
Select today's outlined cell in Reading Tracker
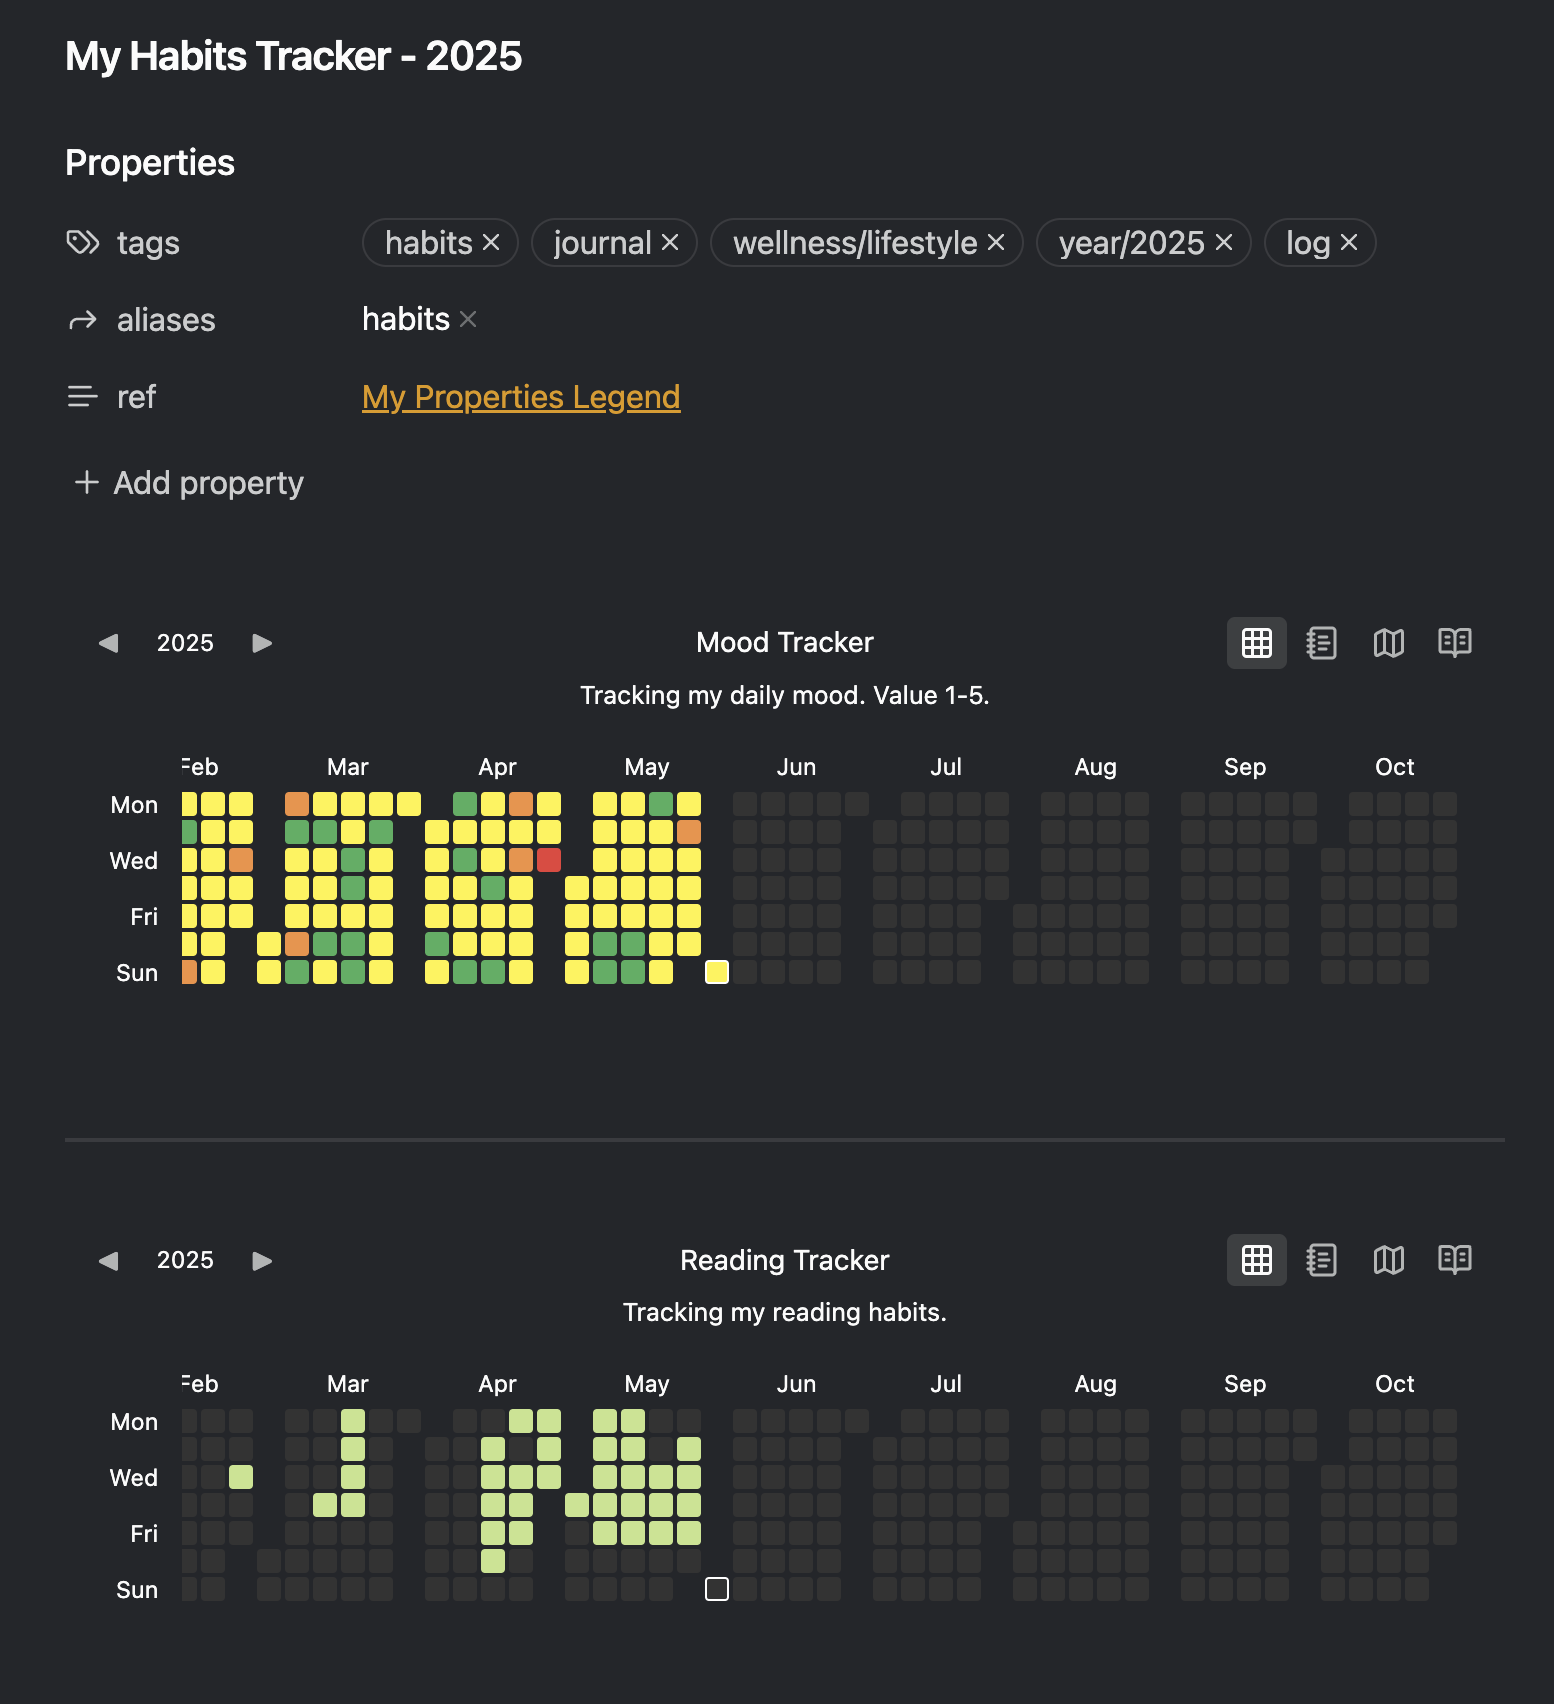coord(717,1589)
